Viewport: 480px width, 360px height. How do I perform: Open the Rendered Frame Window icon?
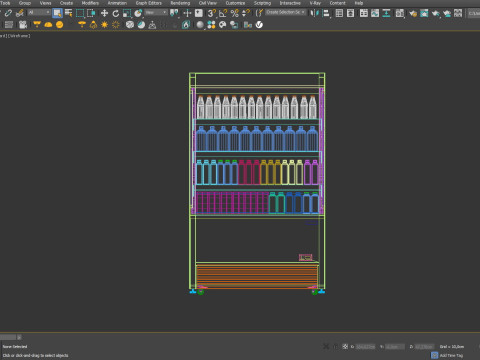click(424, 13)
